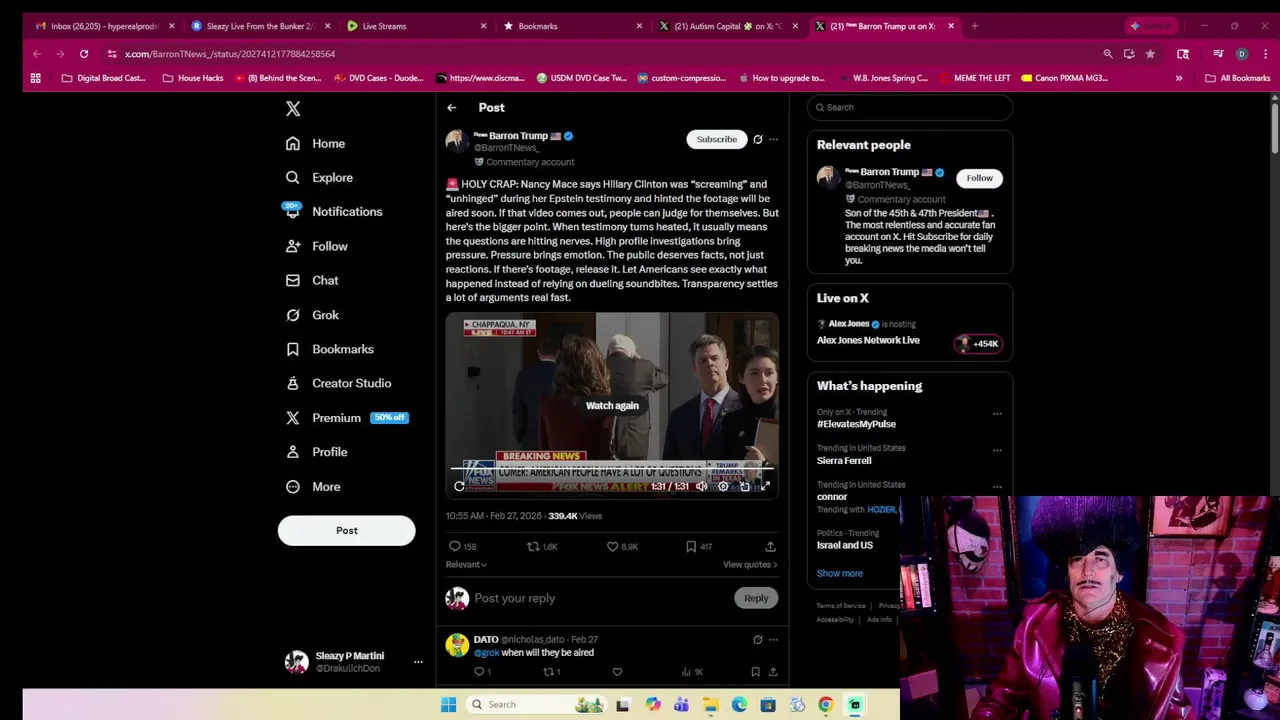Open View quotes link

[750, 565]
